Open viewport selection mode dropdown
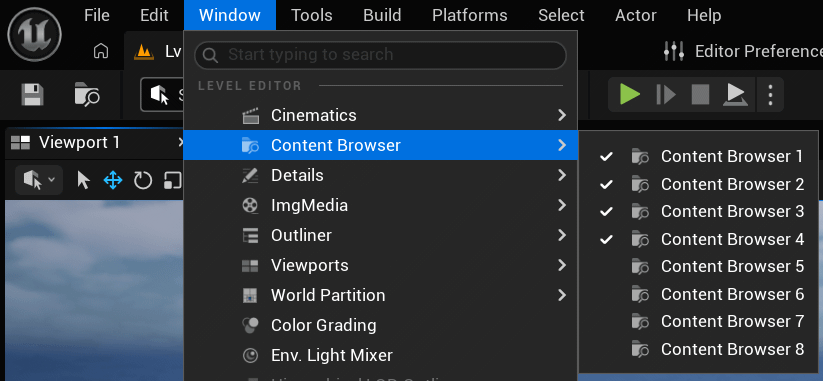The image size is (823, 381). pyautogui.click(x=39, y=181)
